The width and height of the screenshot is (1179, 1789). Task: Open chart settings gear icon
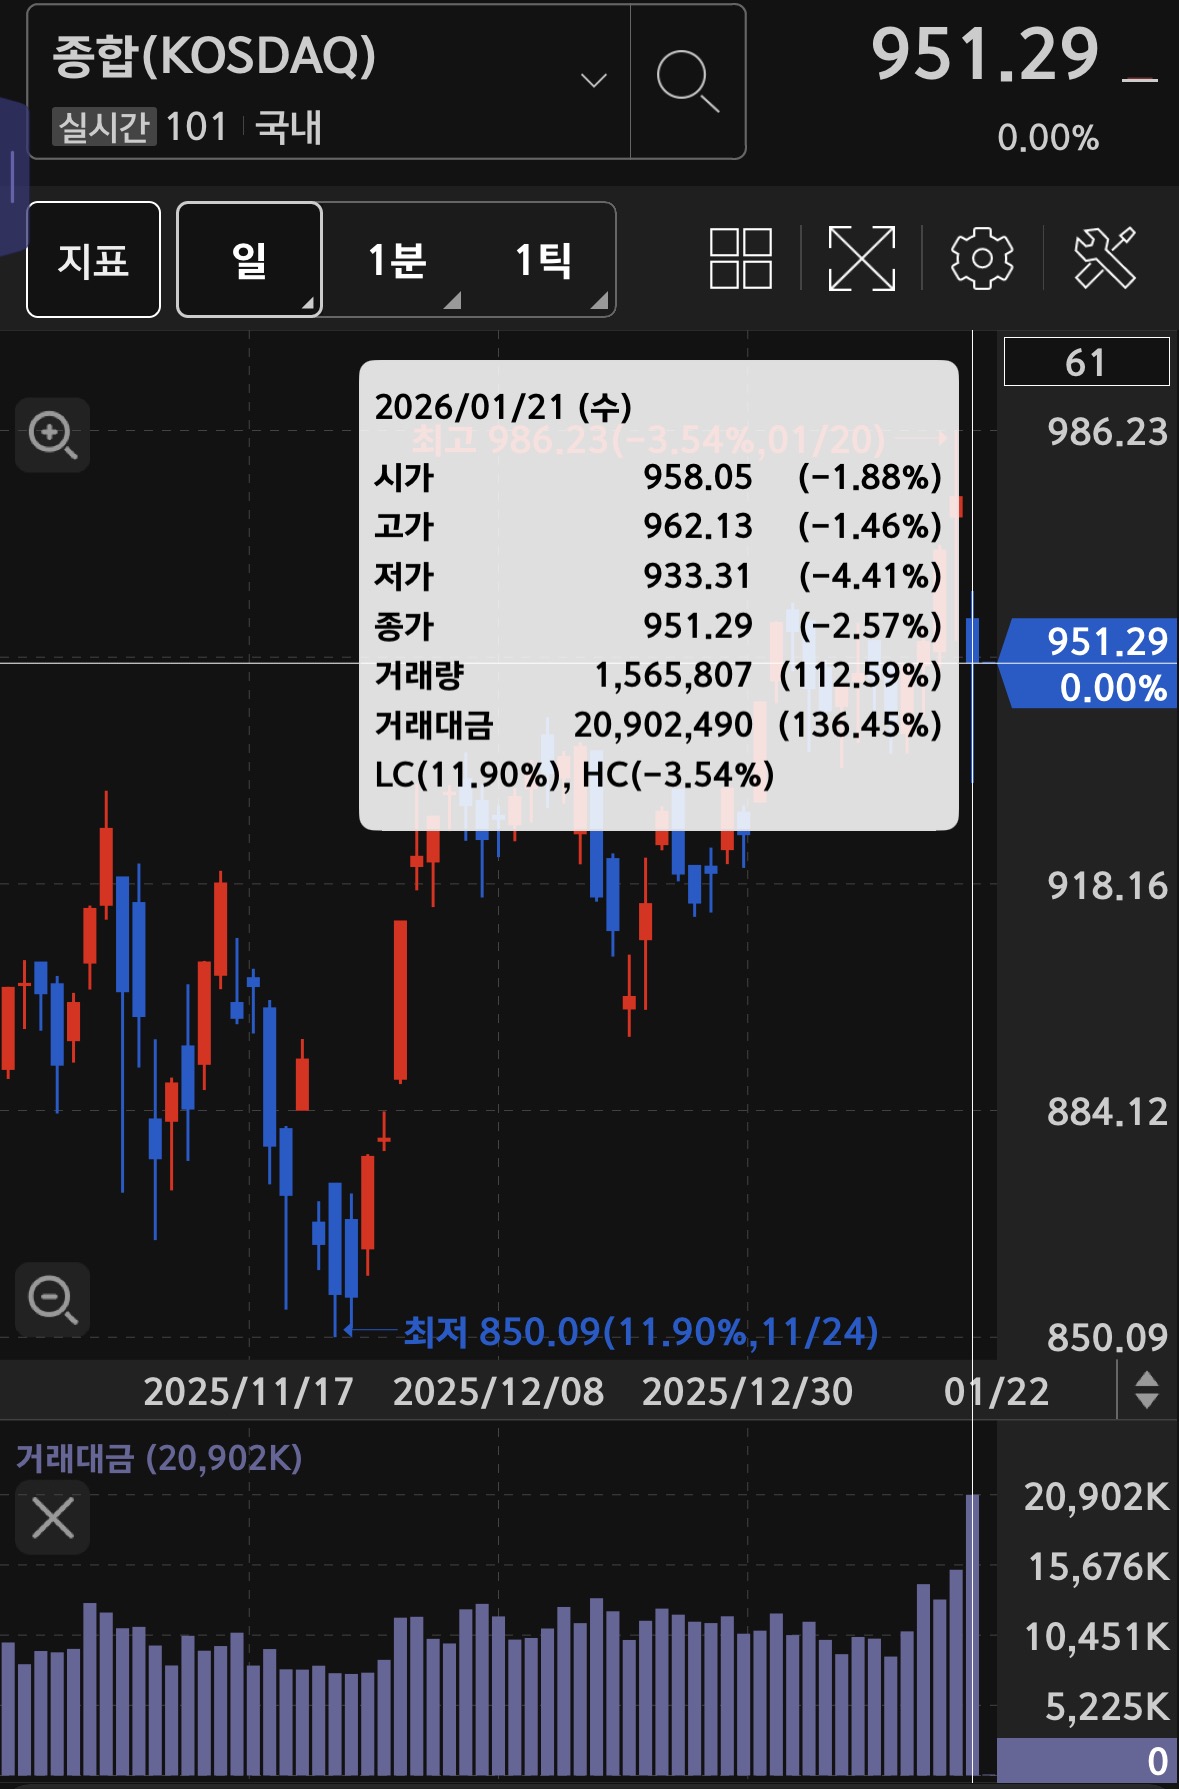coord(981,258)
